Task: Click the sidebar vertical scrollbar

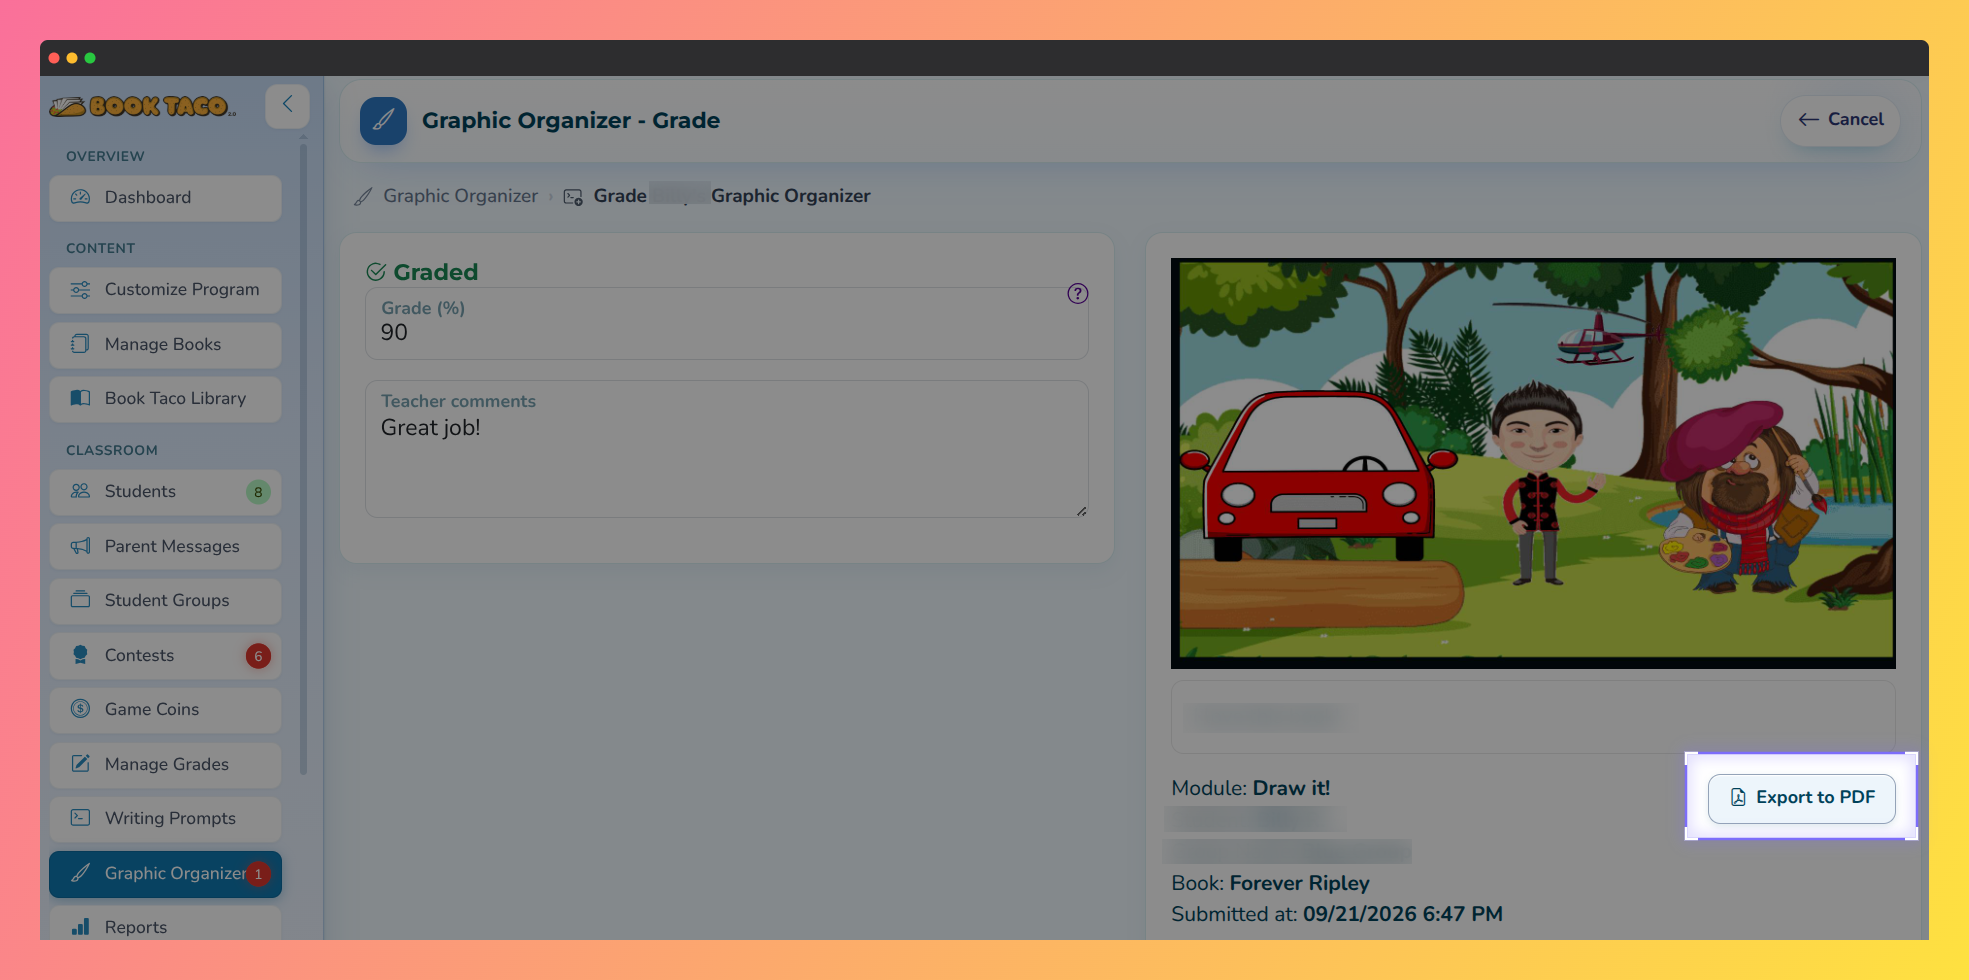Action: coord(303,460)
